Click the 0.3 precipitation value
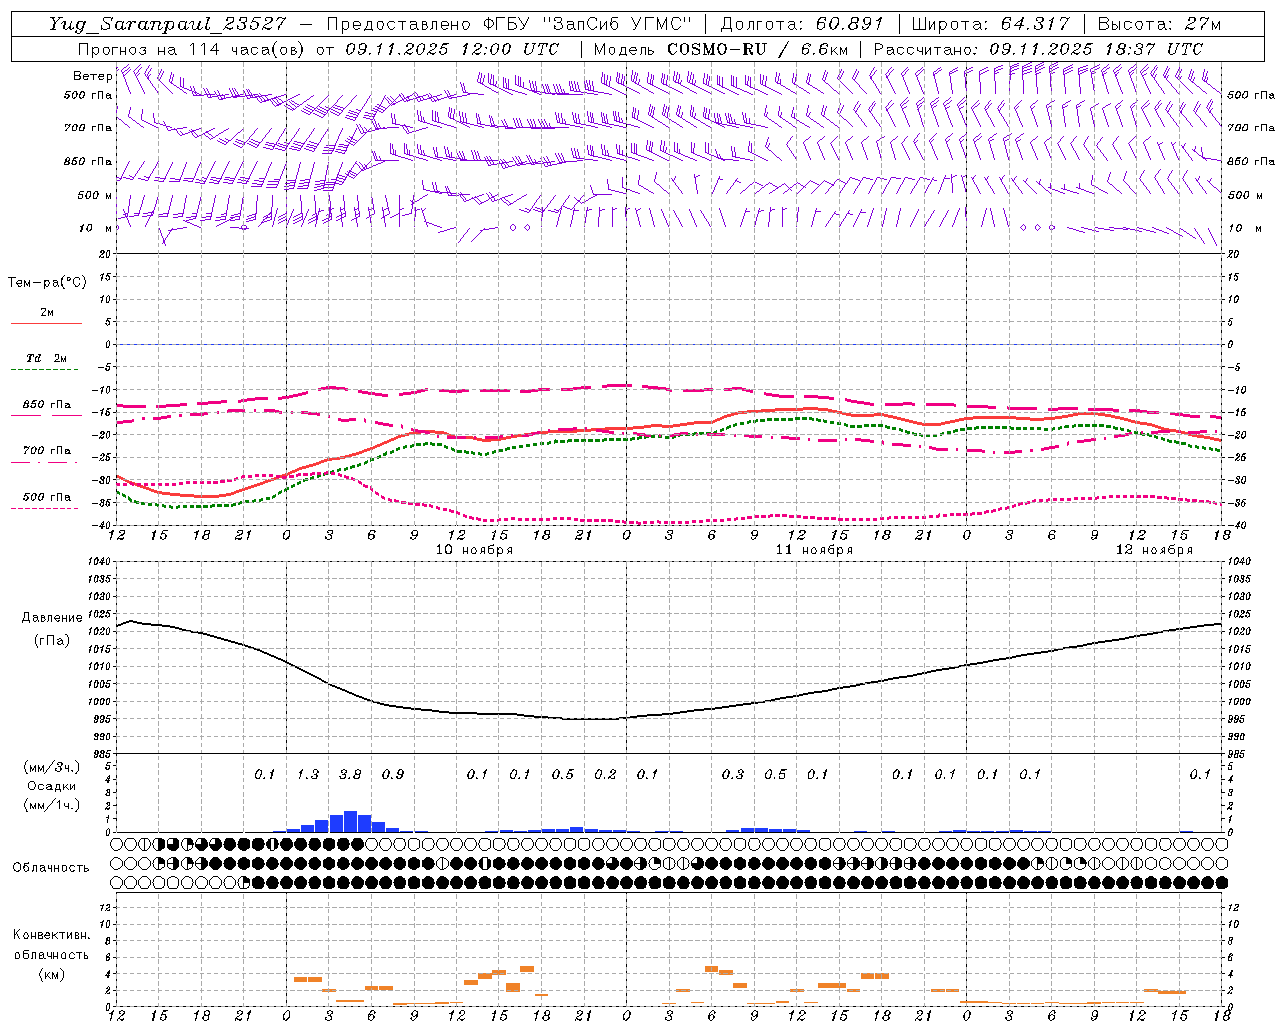Image resolution: width=1280 pixels, height=1024 pixels. (733, 774)
